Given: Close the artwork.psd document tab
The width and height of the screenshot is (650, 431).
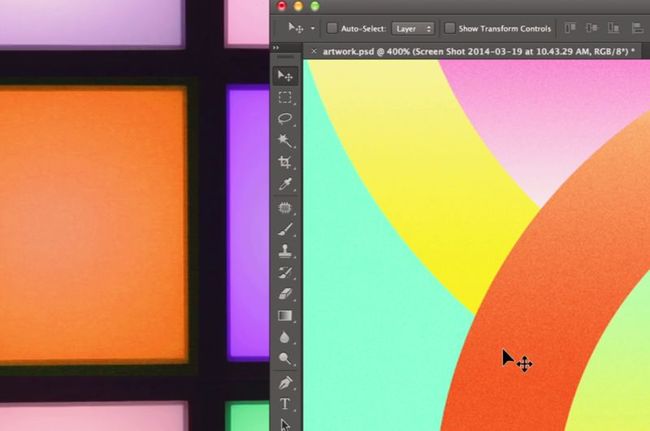Looking at the screenshot, I should coord(314,50).
